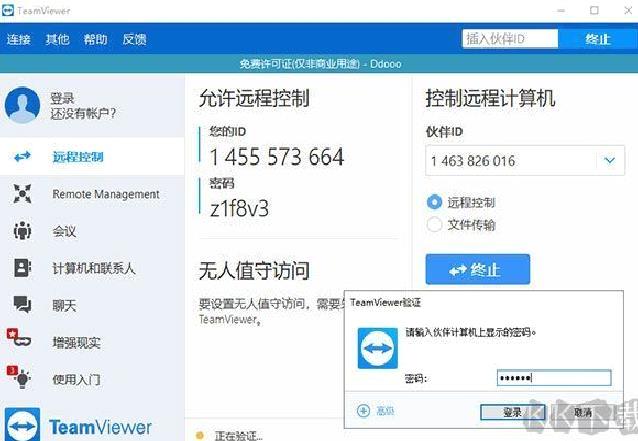Click the 插入伙伴ID field in header
This screenshot has height=441, width=638.
coord(510,39)
